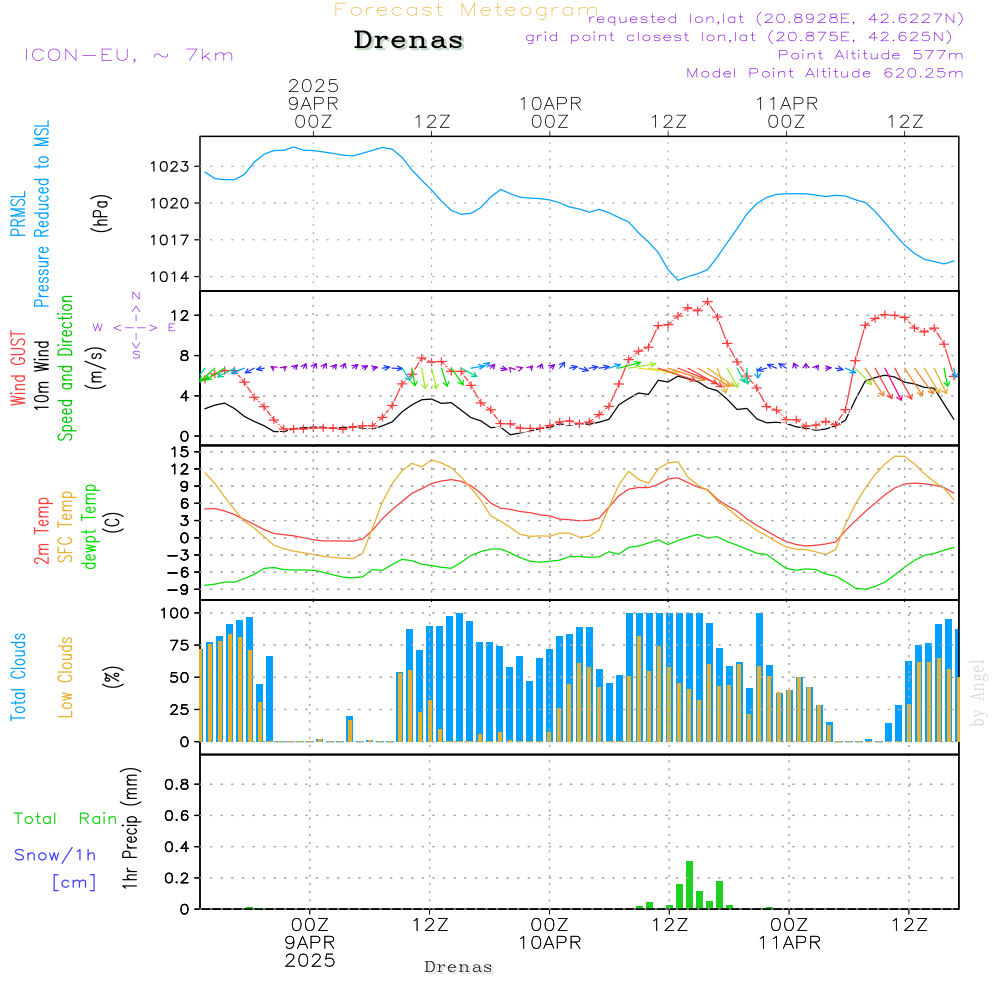
Task: Click the '1hr Precip (mm)' axis label
Action: tap(130, 828)
